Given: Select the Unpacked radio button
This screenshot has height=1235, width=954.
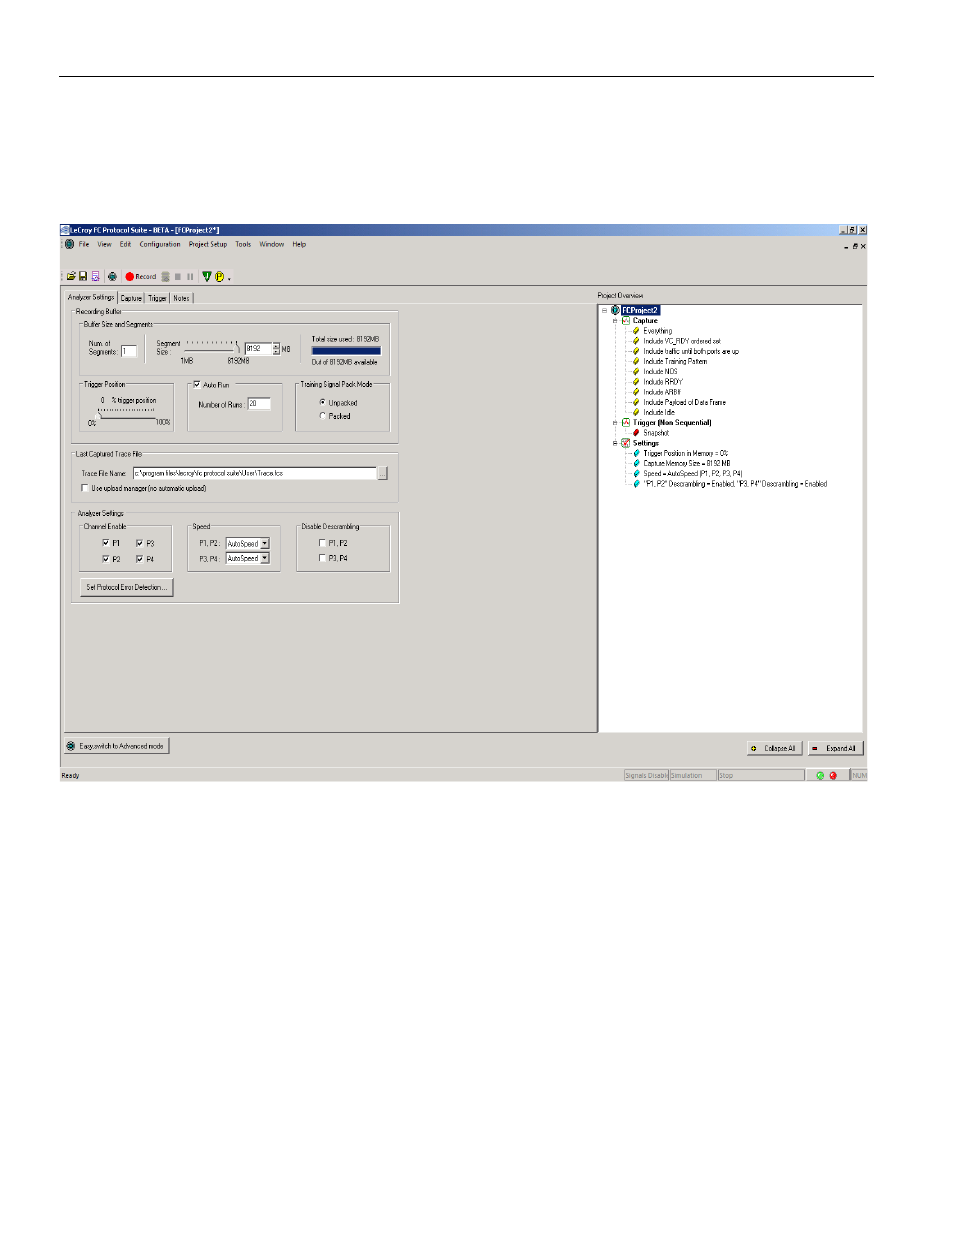Looking at the screenshot, I should click(x=322, y=402).
